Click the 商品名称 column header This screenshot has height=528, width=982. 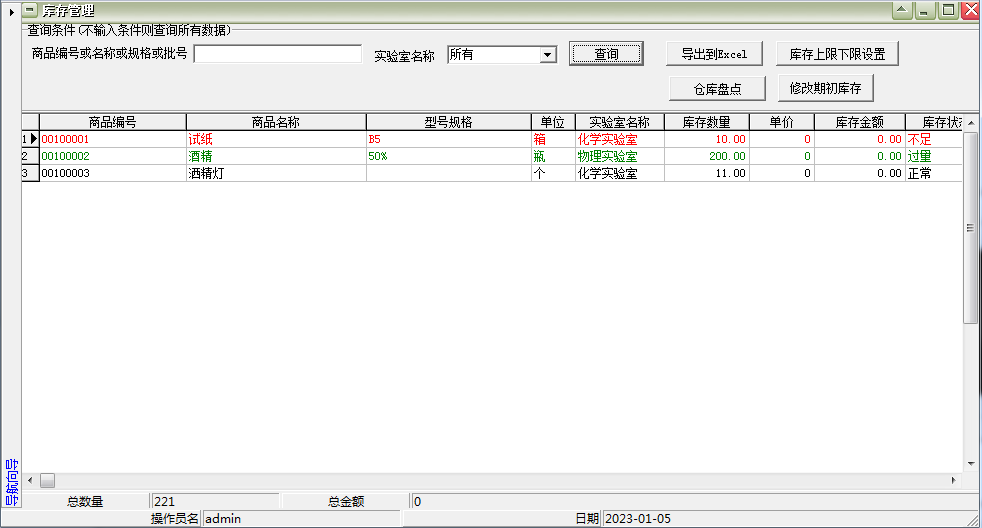point(276,122)
